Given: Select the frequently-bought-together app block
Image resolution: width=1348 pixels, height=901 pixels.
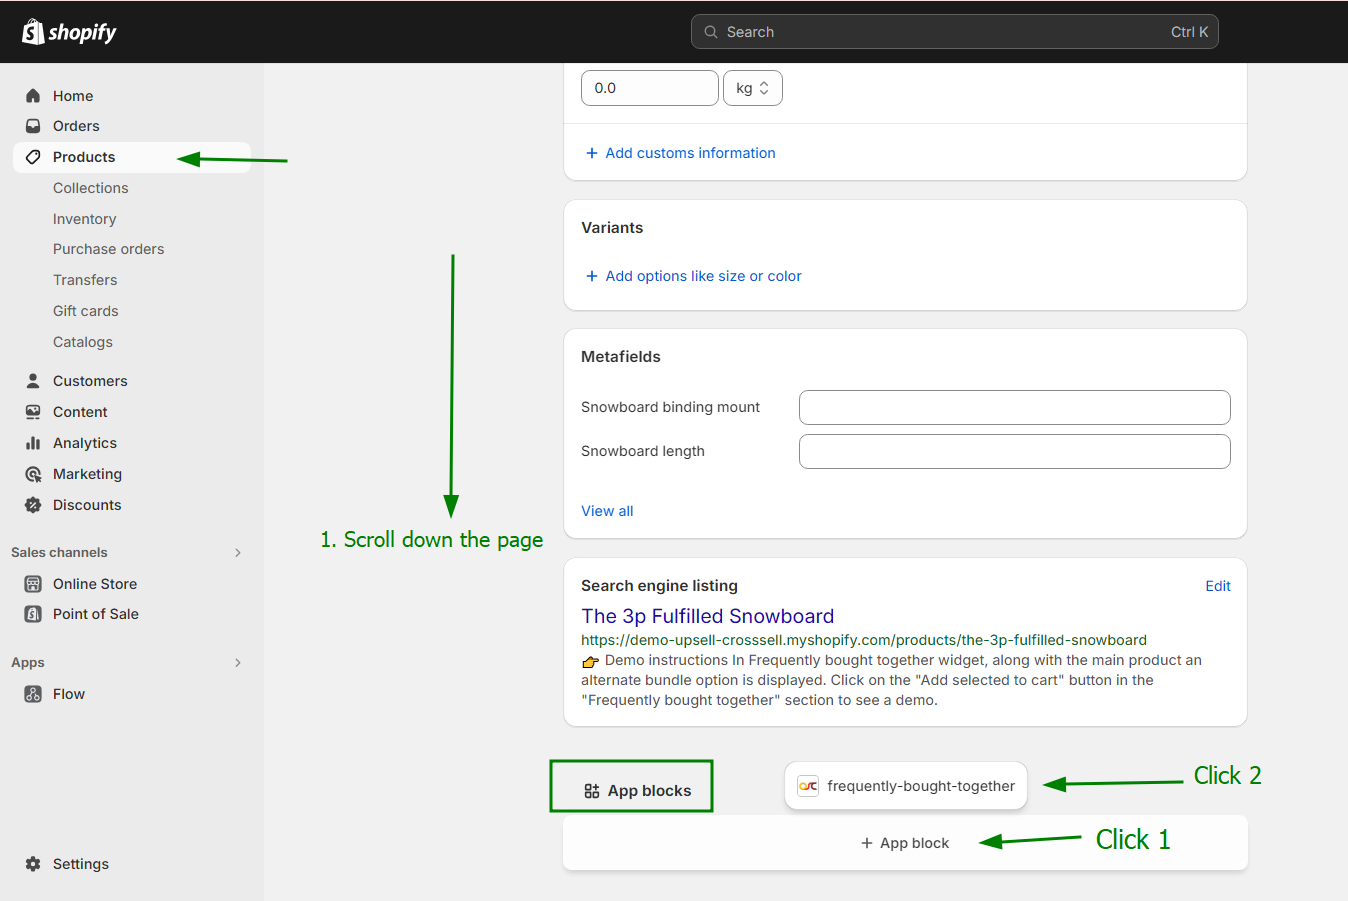Looking at the screenshot, I should click(x=906, y=786).
